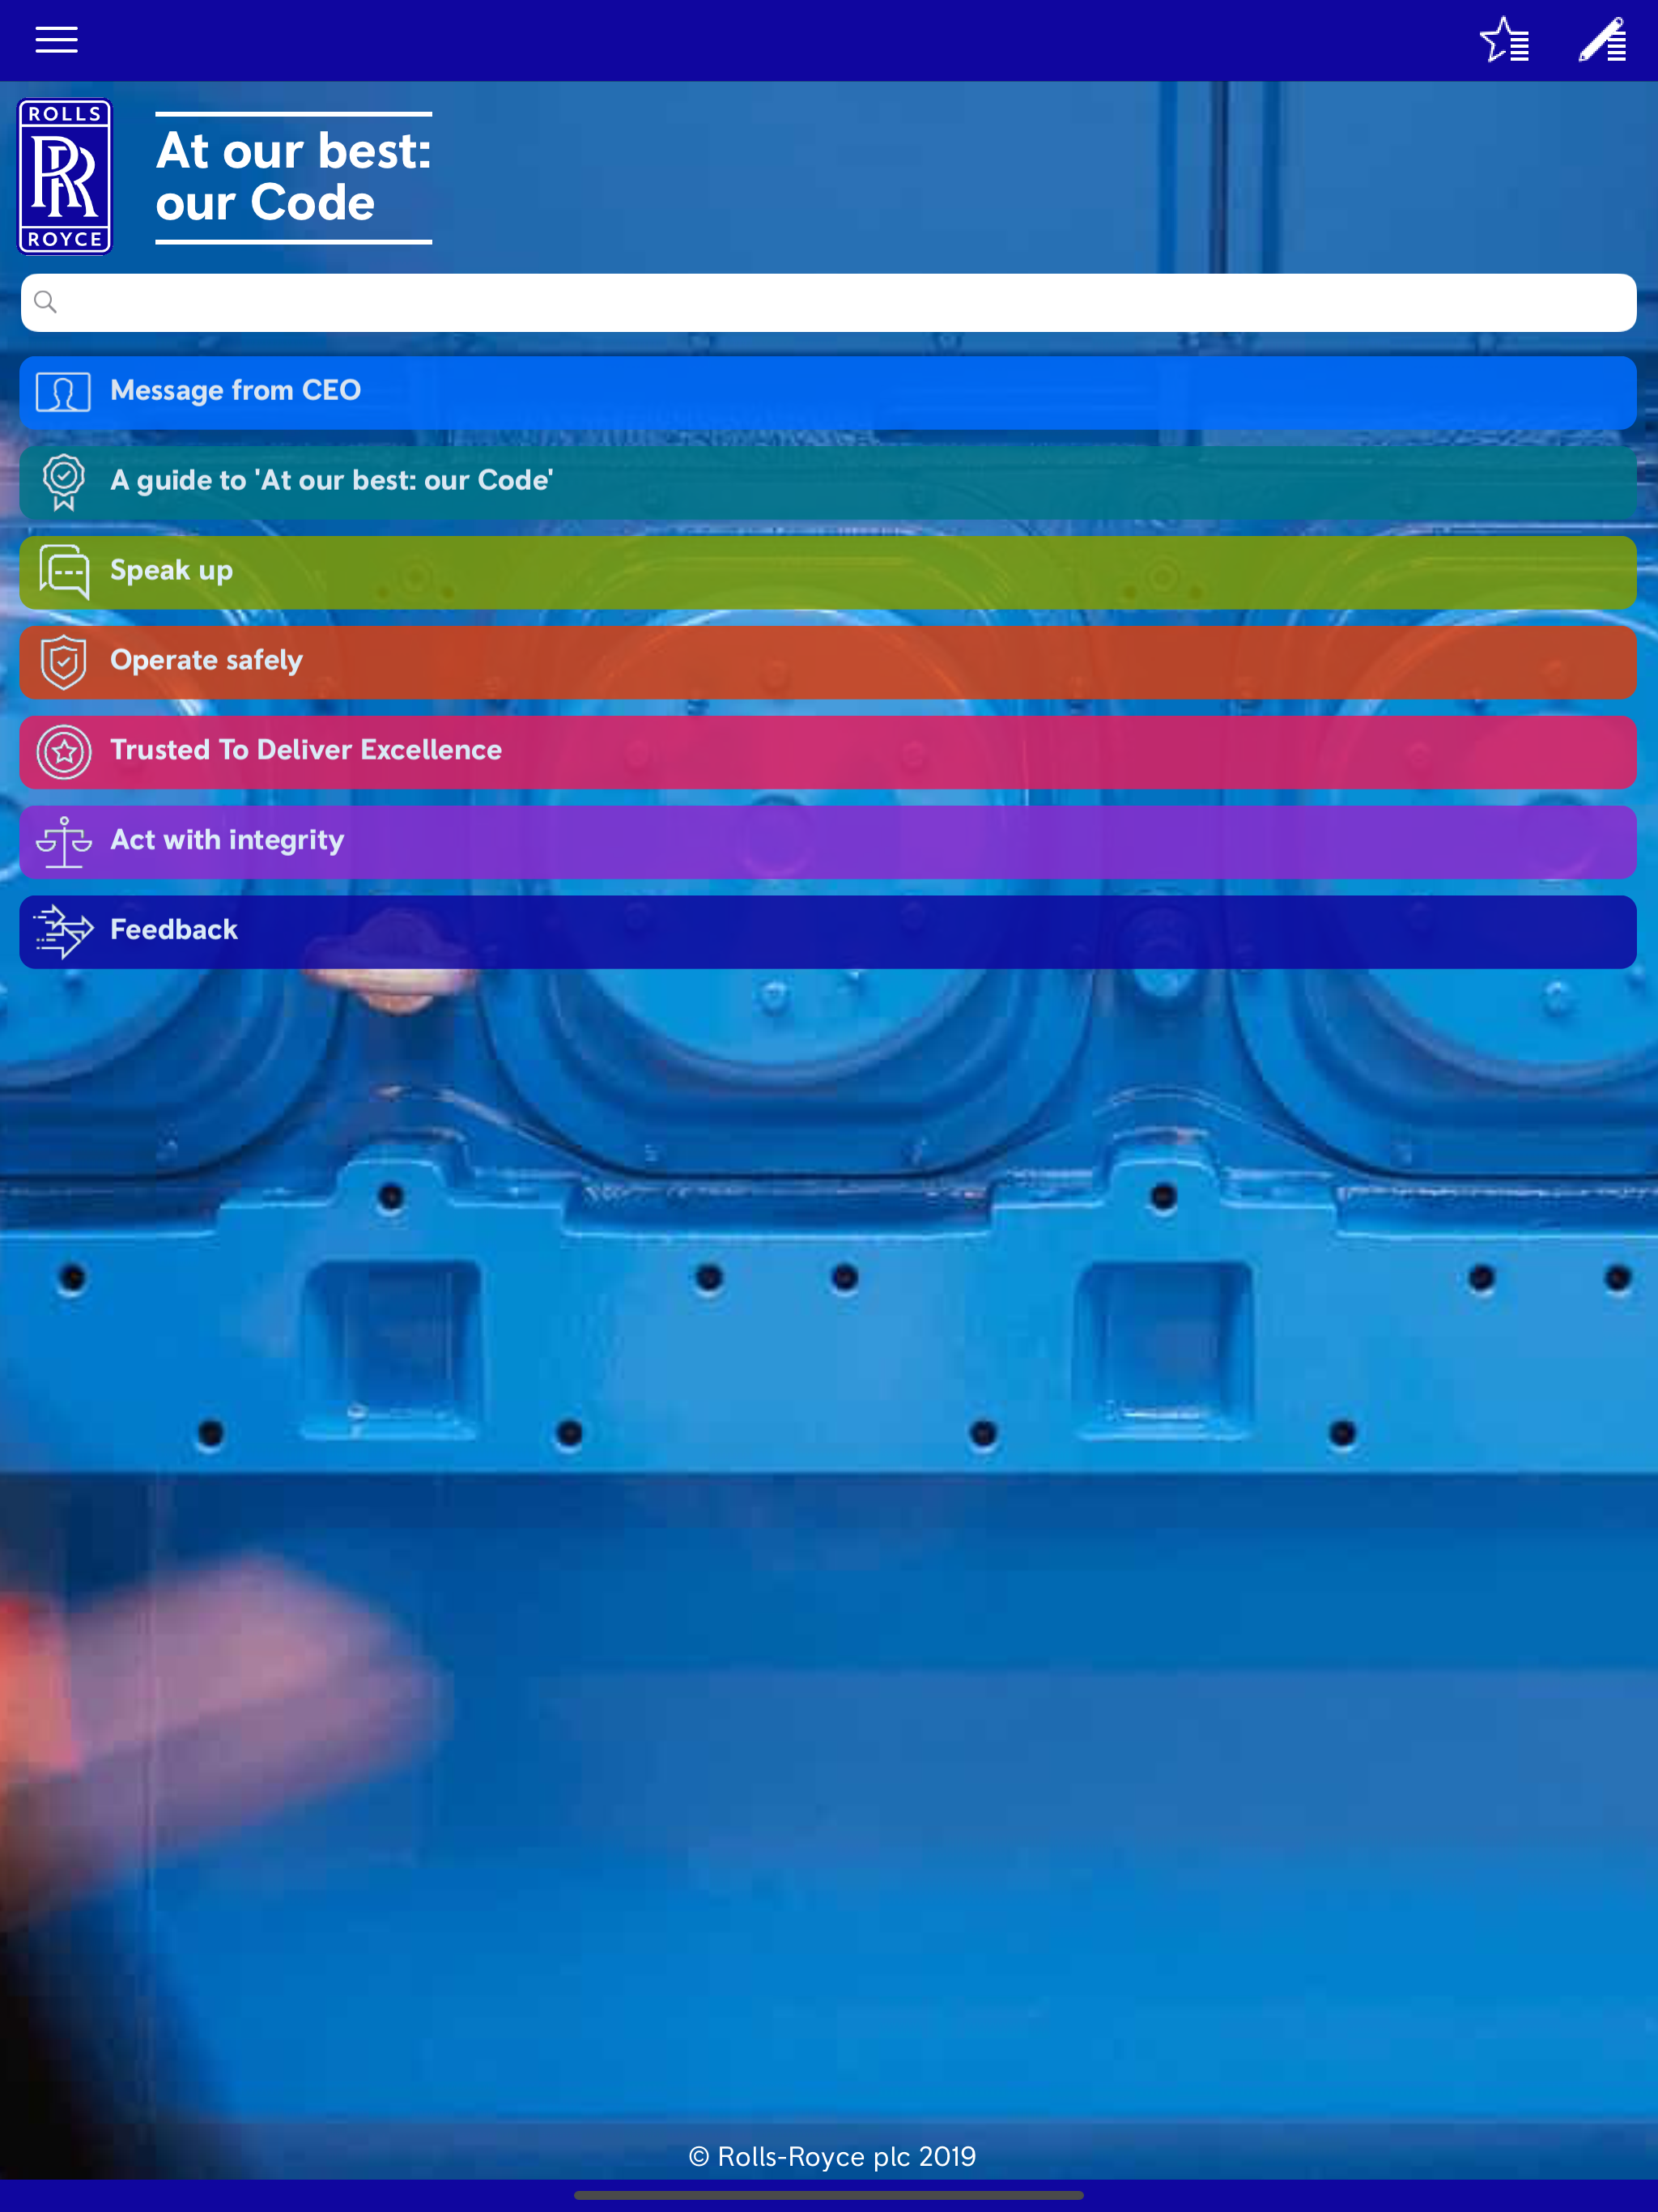Open the Act with integrity section

click(x=828, y=842)
